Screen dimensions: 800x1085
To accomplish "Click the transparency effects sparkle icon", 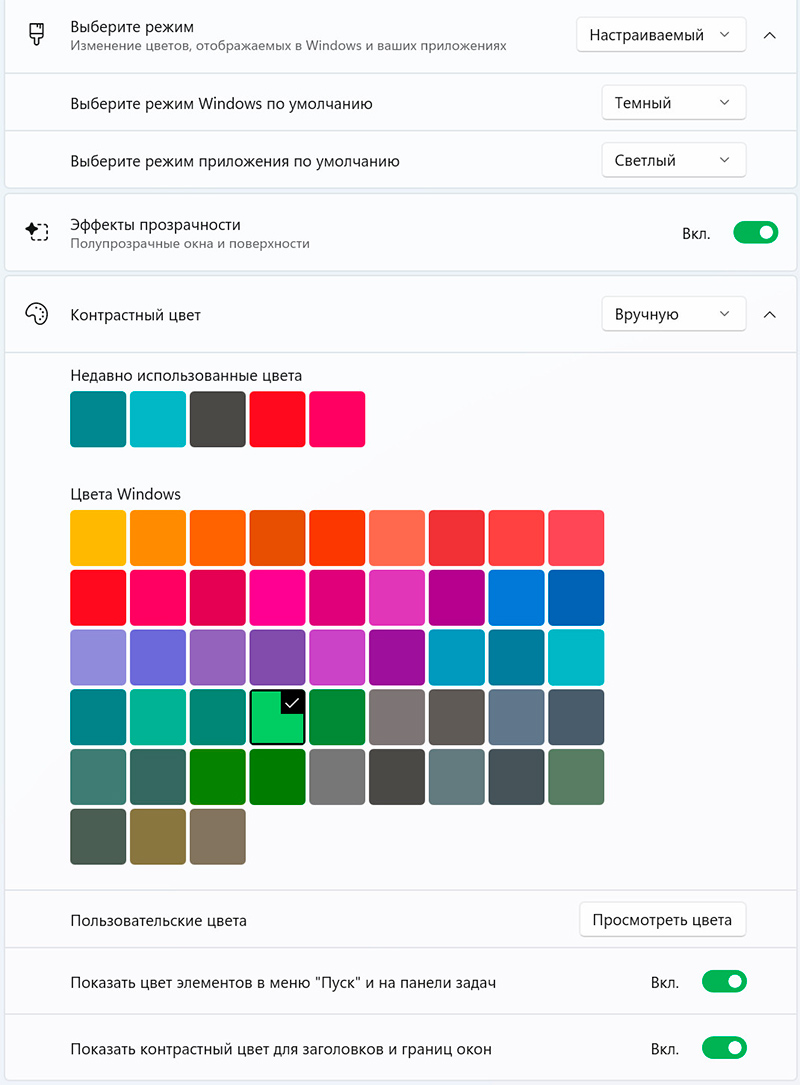I will point(37,232).
